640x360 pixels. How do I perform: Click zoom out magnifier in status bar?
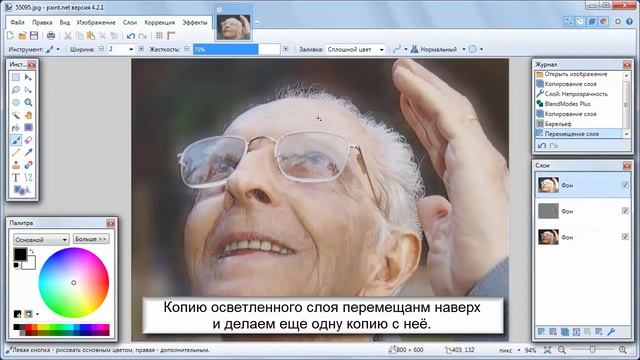(562, 350)
